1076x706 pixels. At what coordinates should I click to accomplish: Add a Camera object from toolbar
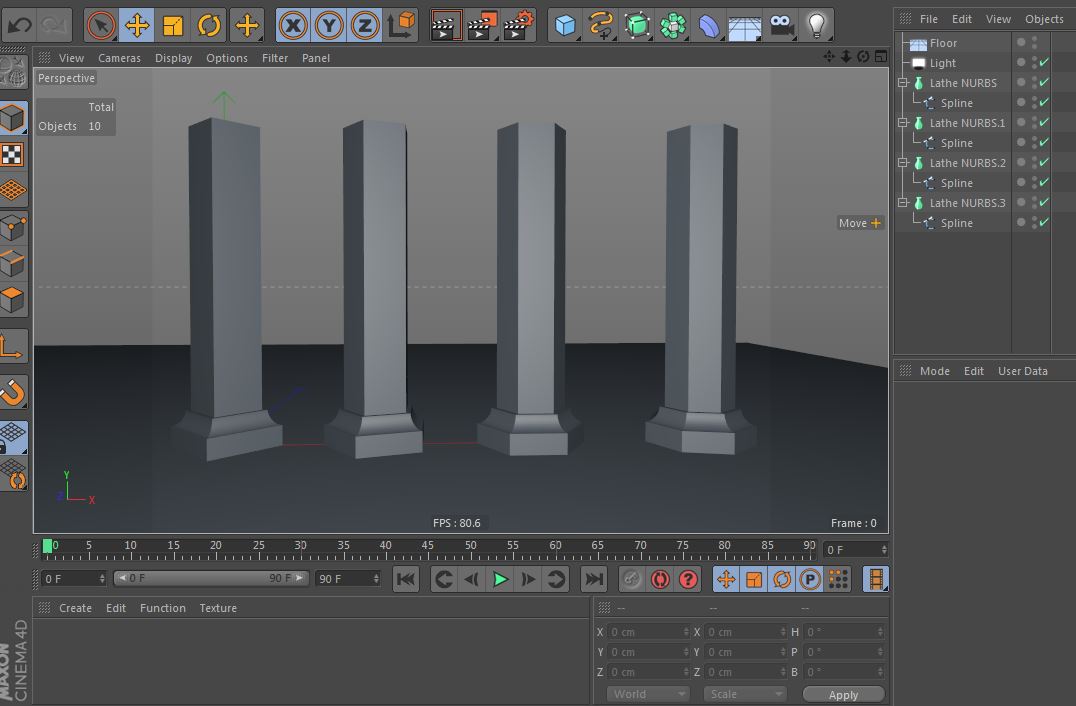click(x=782, y=25)
